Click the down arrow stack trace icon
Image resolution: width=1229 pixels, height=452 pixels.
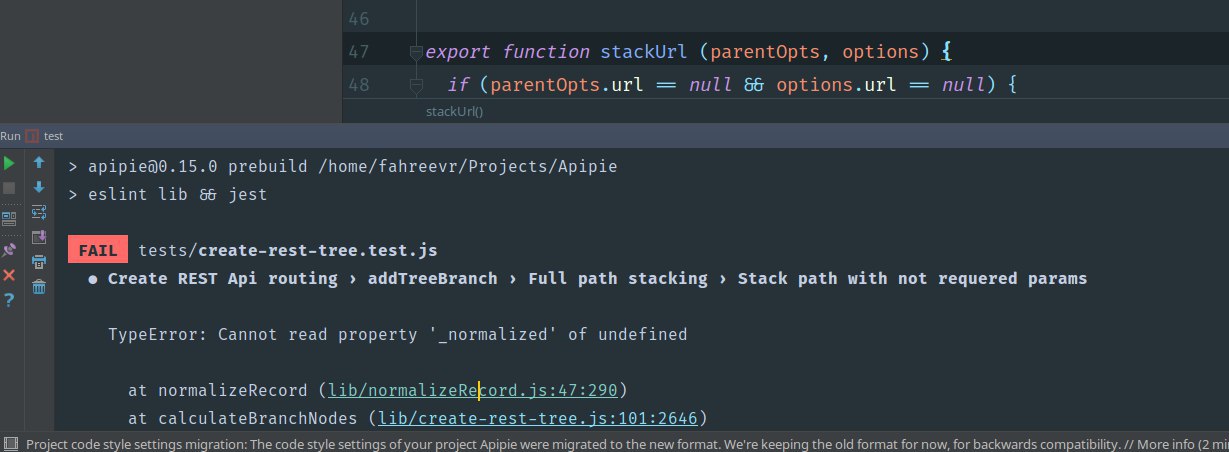point(39,187)
